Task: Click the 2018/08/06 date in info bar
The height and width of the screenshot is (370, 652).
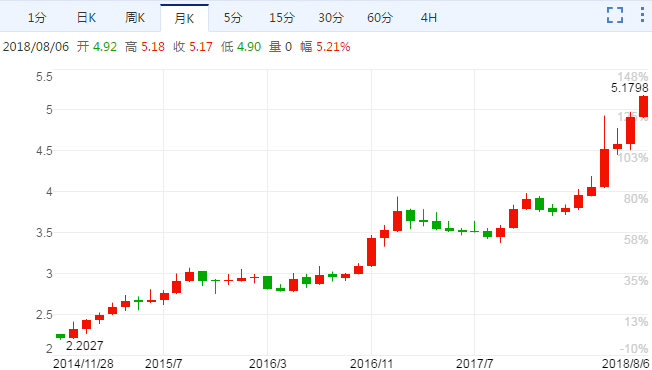Action: pyautogui.click(x=36, y=47)
